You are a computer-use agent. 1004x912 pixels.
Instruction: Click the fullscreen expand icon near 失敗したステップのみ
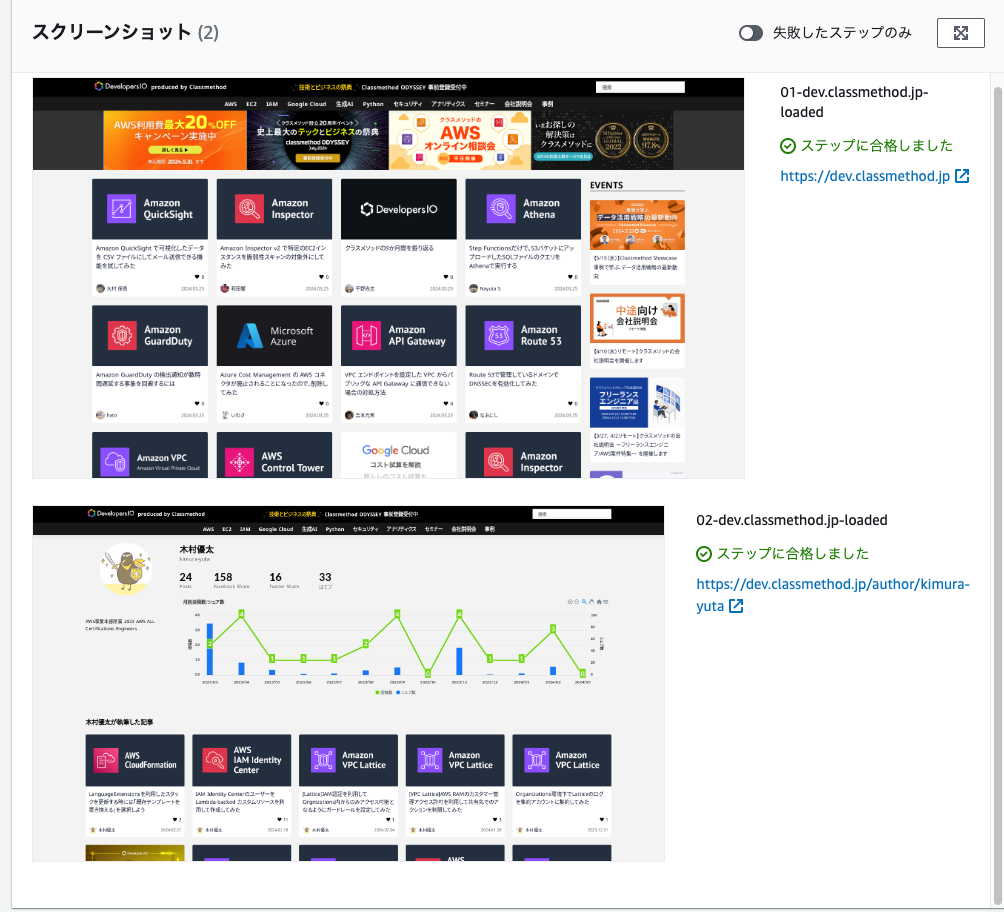(x=960, y=33)
